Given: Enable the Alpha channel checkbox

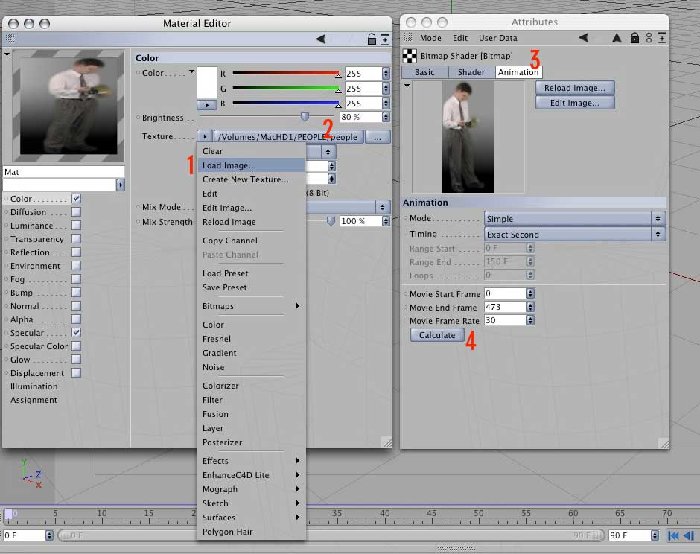Looking at the screenshot, I should coord(76,319).
